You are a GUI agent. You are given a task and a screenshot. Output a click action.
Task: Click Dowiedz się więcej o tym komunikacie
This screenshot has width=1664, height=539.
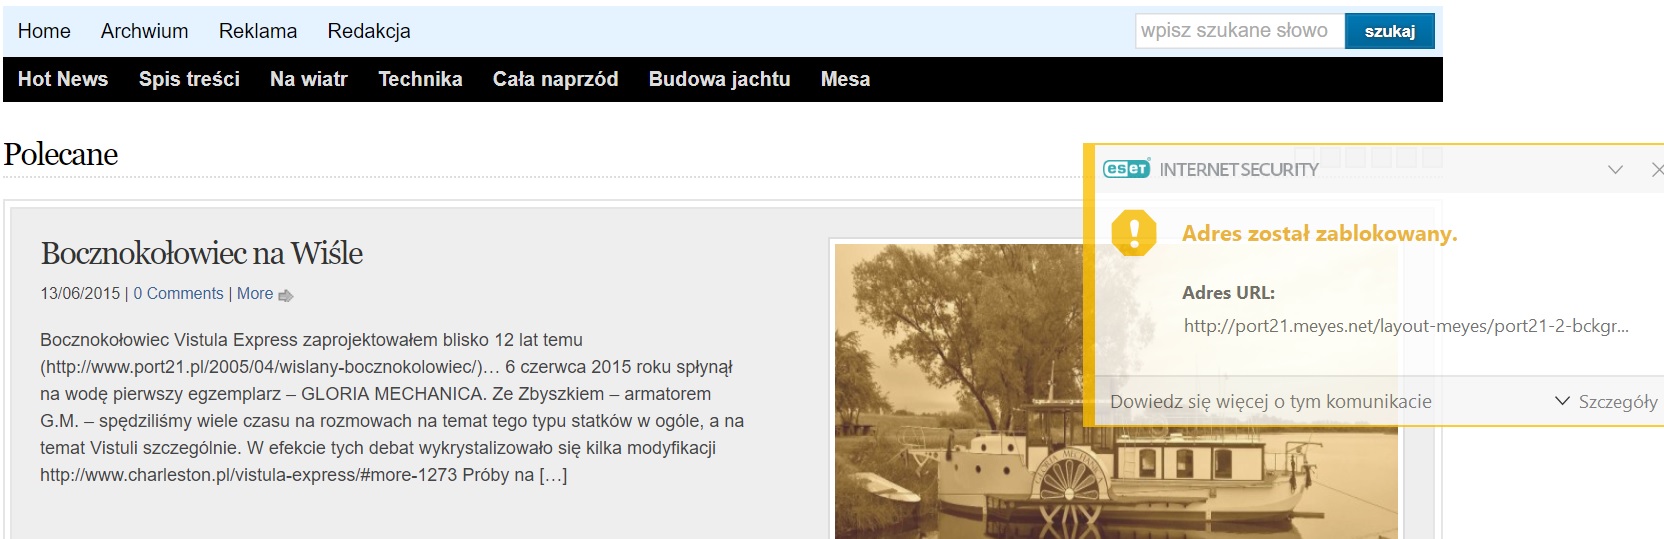coord(1271,401)
